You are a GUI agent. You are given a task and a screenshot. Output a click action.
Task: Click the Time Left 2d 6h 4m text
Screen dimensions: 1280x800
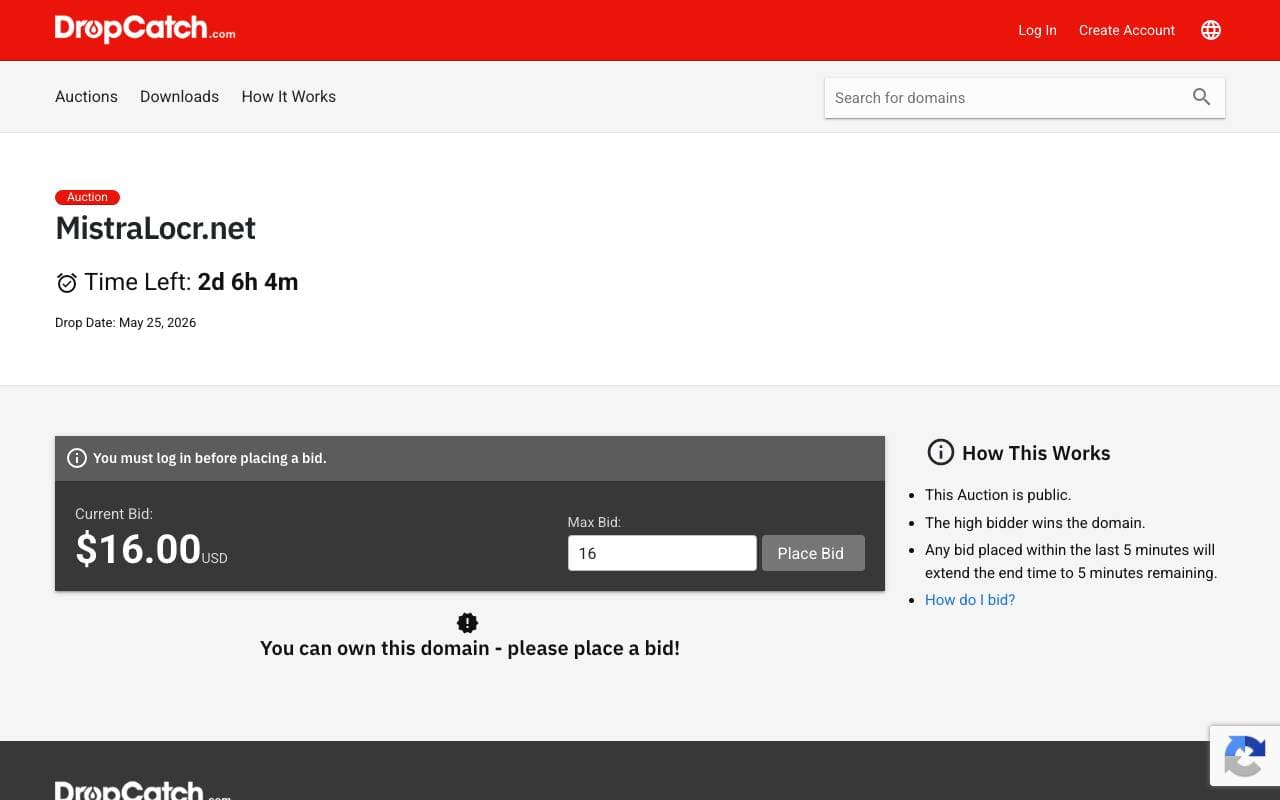[191, 282]
